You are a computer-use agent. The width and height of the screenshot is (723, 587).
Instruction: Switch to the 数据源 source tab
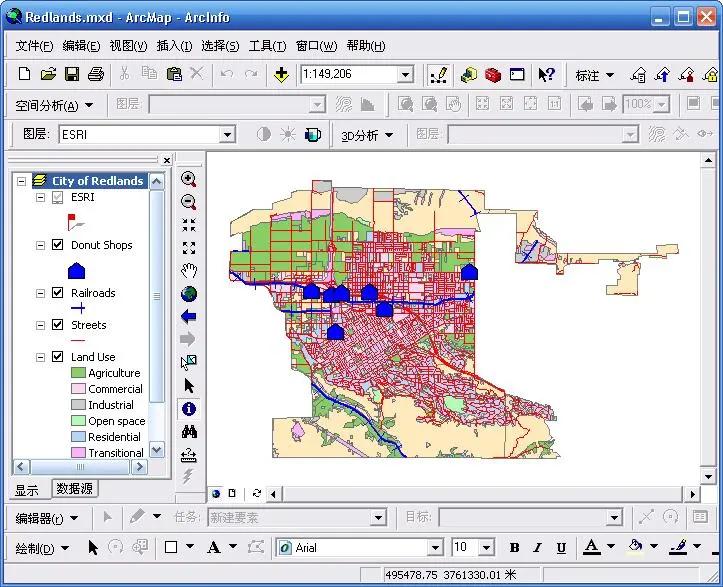point(75,489)
